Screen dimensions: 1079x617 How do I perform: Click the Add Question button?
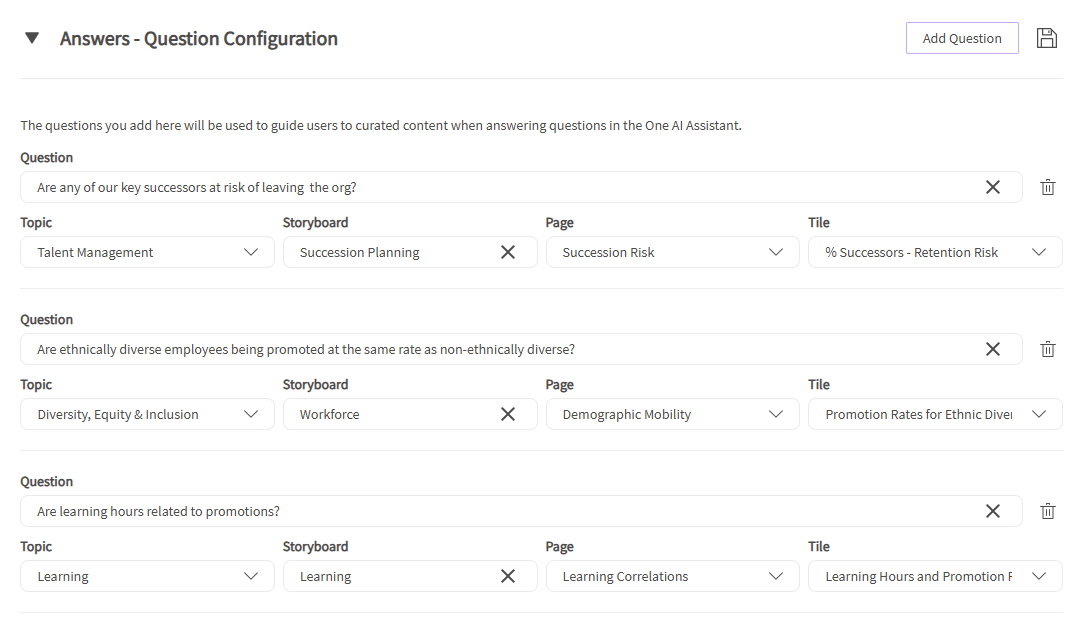coord(962,38)
